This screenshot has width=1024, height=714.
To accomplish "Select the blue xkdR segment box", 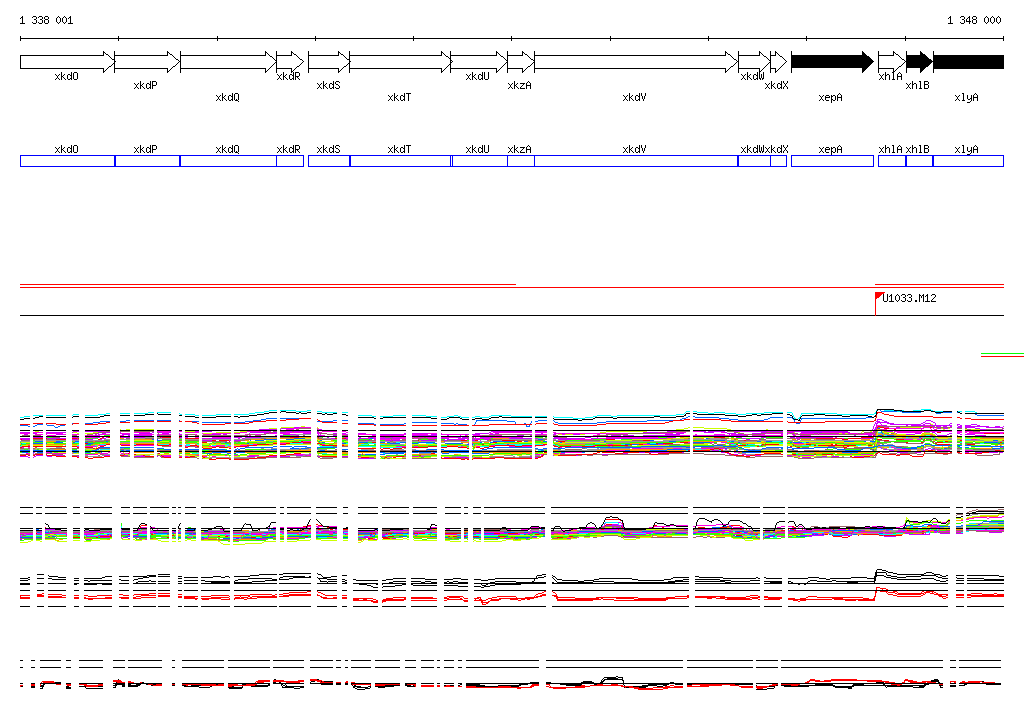I will tap(290, 161).
